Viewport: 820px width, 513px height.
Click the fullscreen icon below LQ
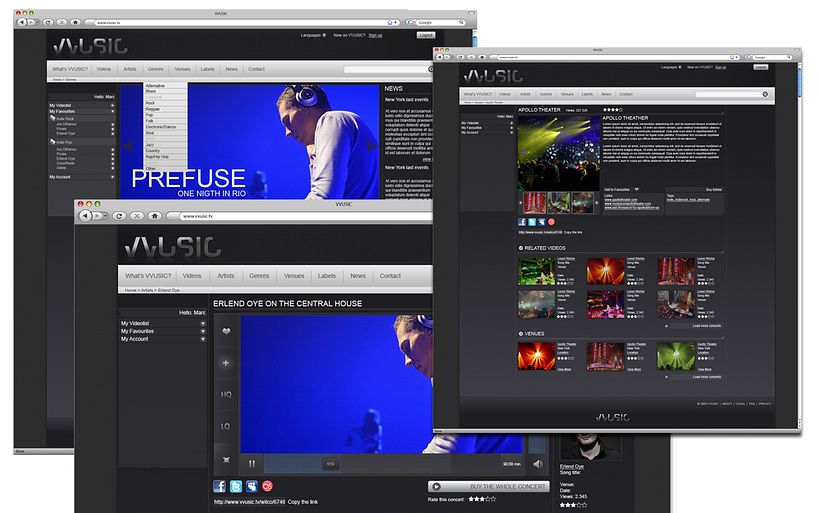pyautogui.click(x=226, y=460)
